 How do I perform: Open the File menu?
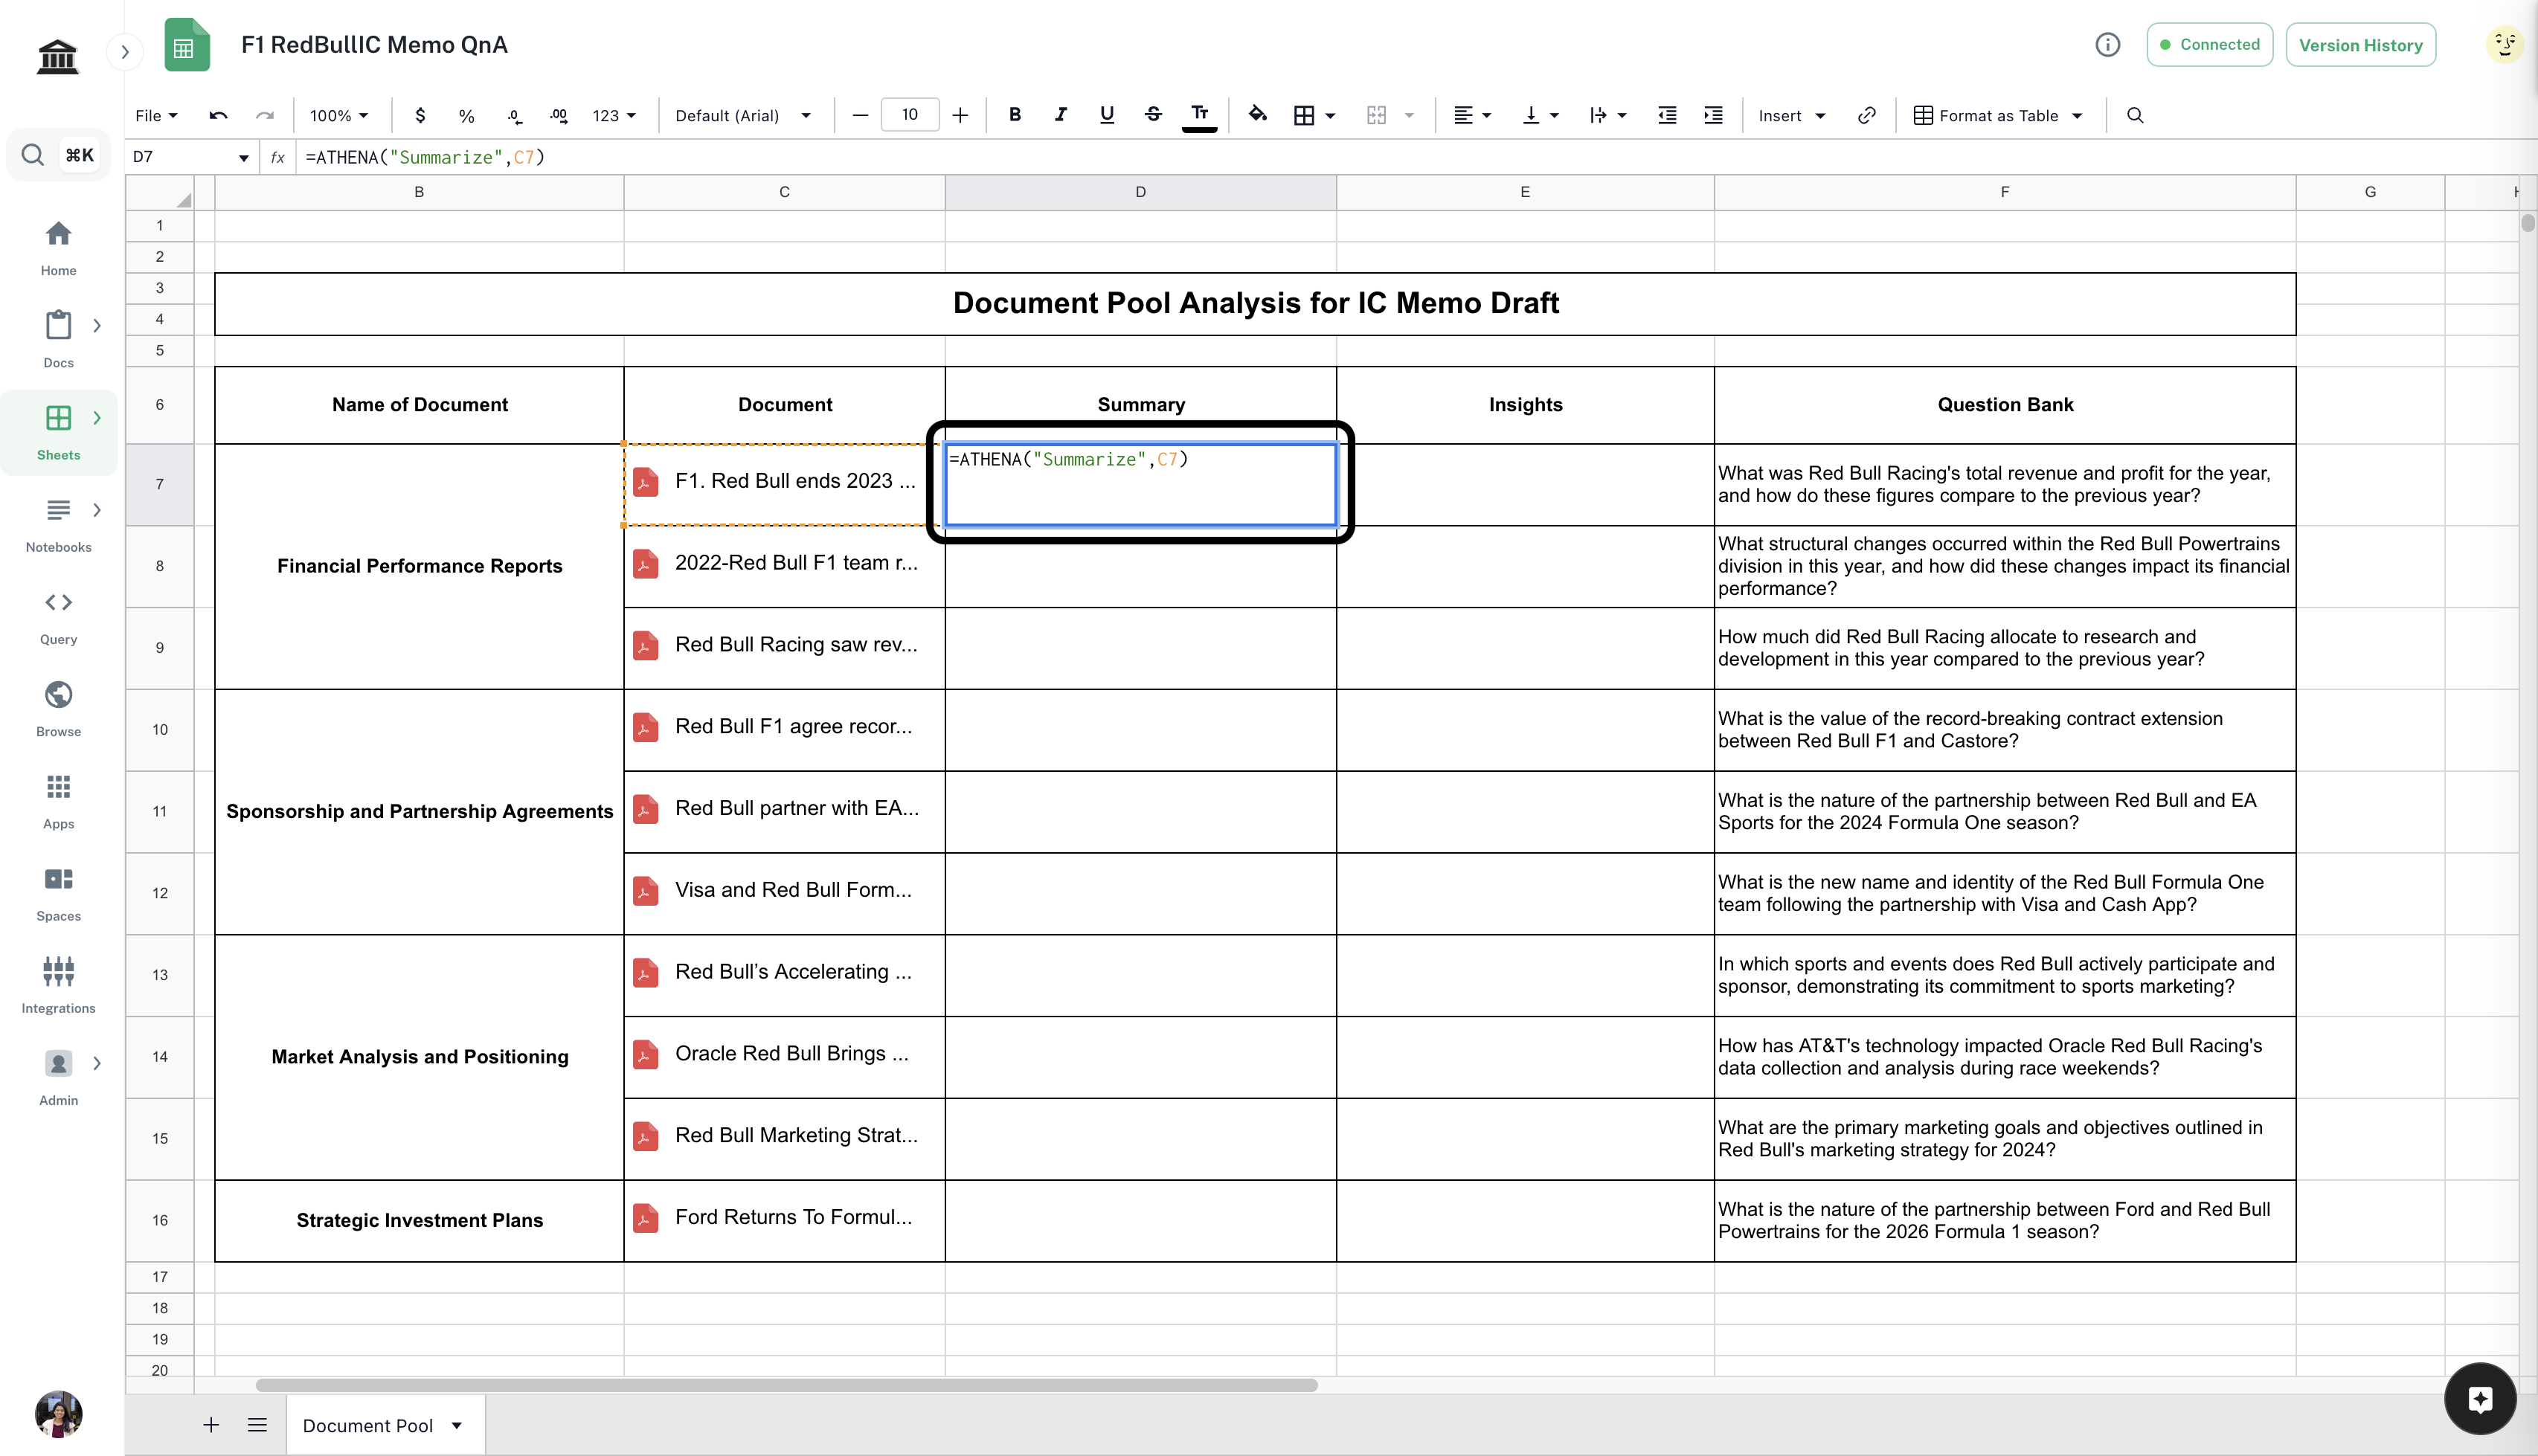point(156,116)
